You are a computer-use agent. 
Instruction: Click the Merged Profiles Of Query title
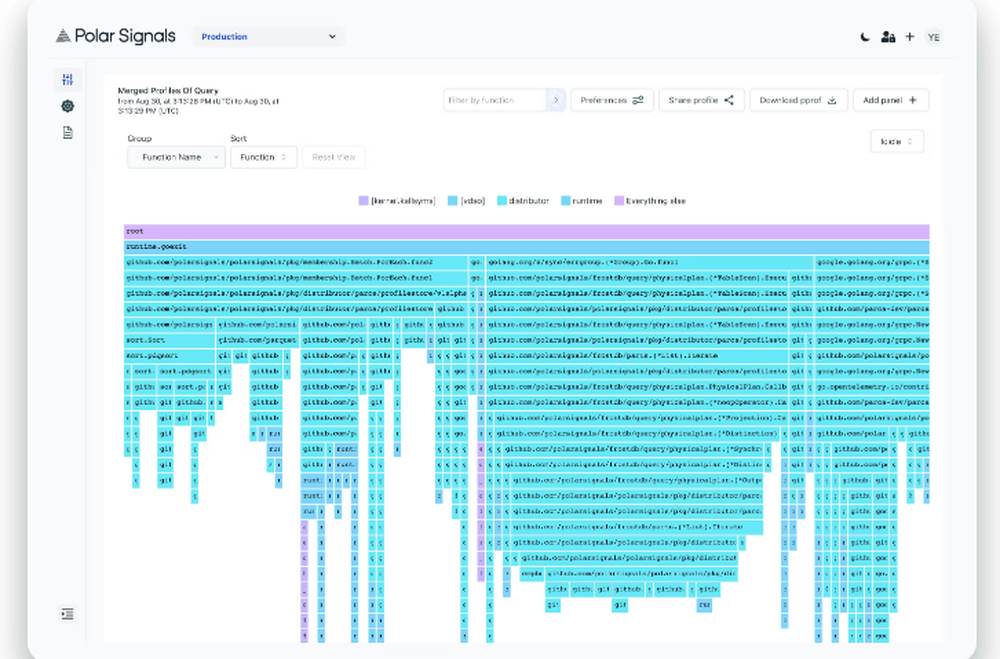click(168, 91)
